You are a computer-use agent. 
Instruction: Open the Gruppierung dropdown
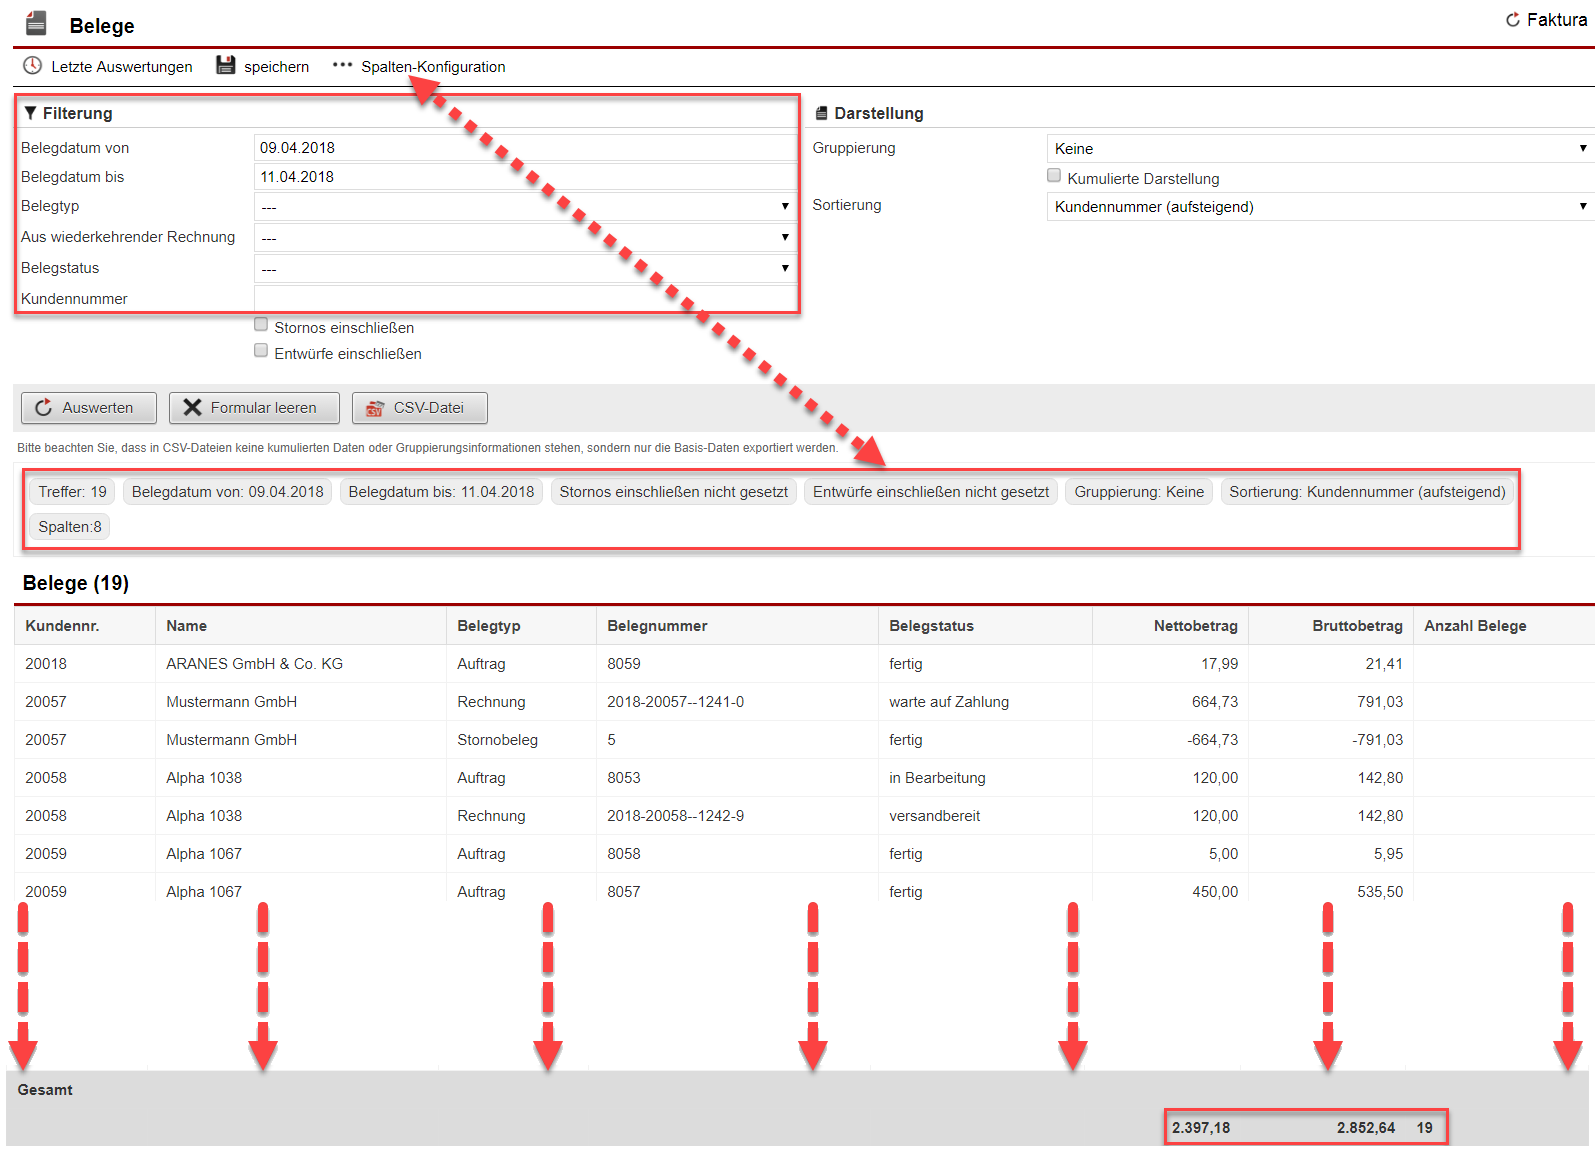pos(1321,148)
